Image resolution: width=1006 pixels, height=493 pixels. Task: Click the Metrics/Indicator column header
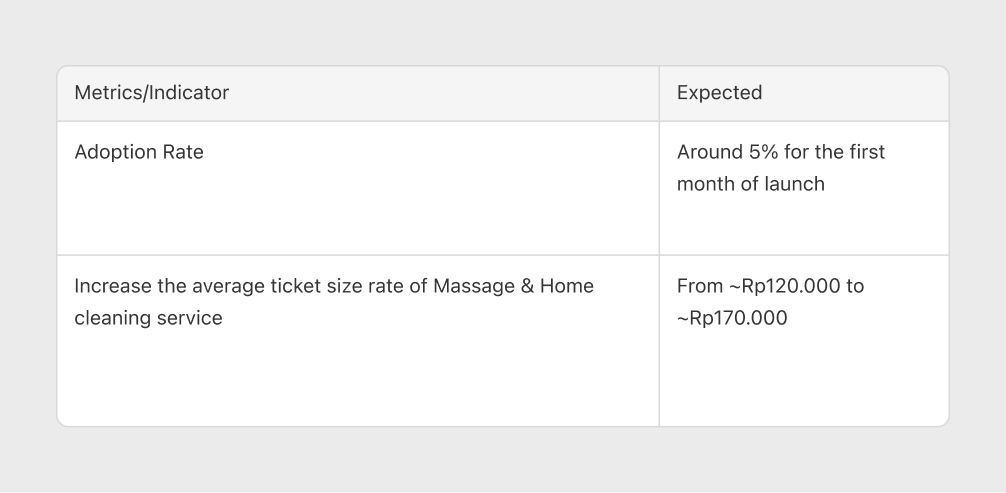152,93
